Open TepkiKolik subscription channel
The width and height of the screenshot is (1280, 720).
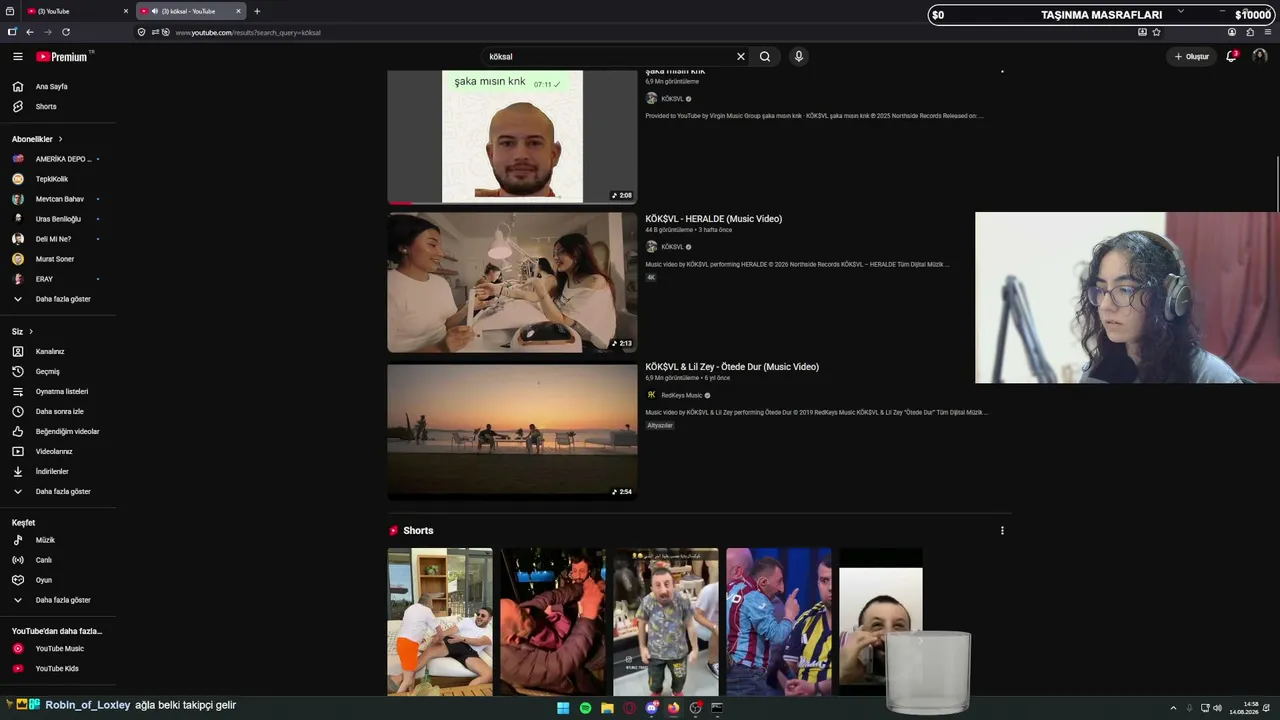[x=58, y=179]
